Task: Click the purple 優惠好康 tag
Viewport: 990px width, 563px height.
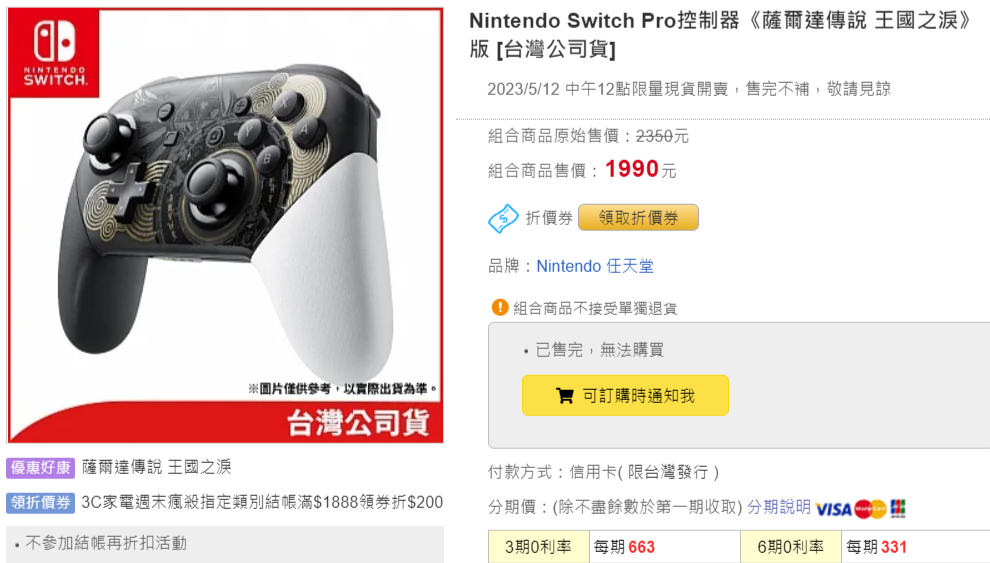Action: click(x=40, y=468)
